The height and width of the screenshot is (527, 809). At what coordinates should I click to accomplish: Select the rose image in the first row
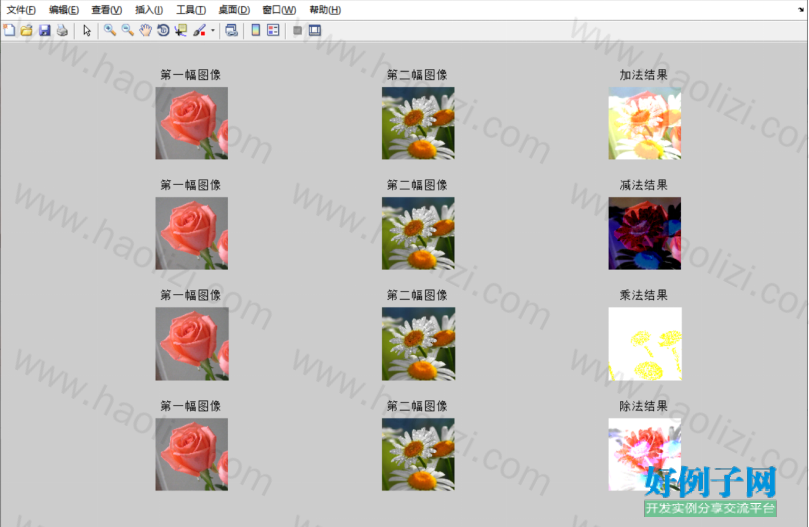point(191,123)
